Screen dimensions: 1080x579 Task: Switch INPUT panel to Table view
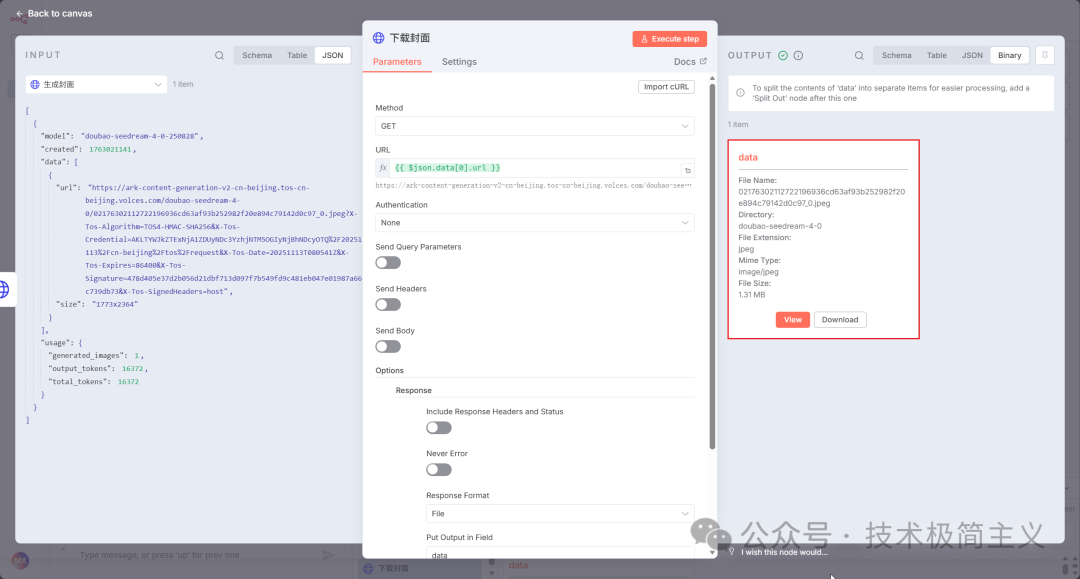point(297,55)
